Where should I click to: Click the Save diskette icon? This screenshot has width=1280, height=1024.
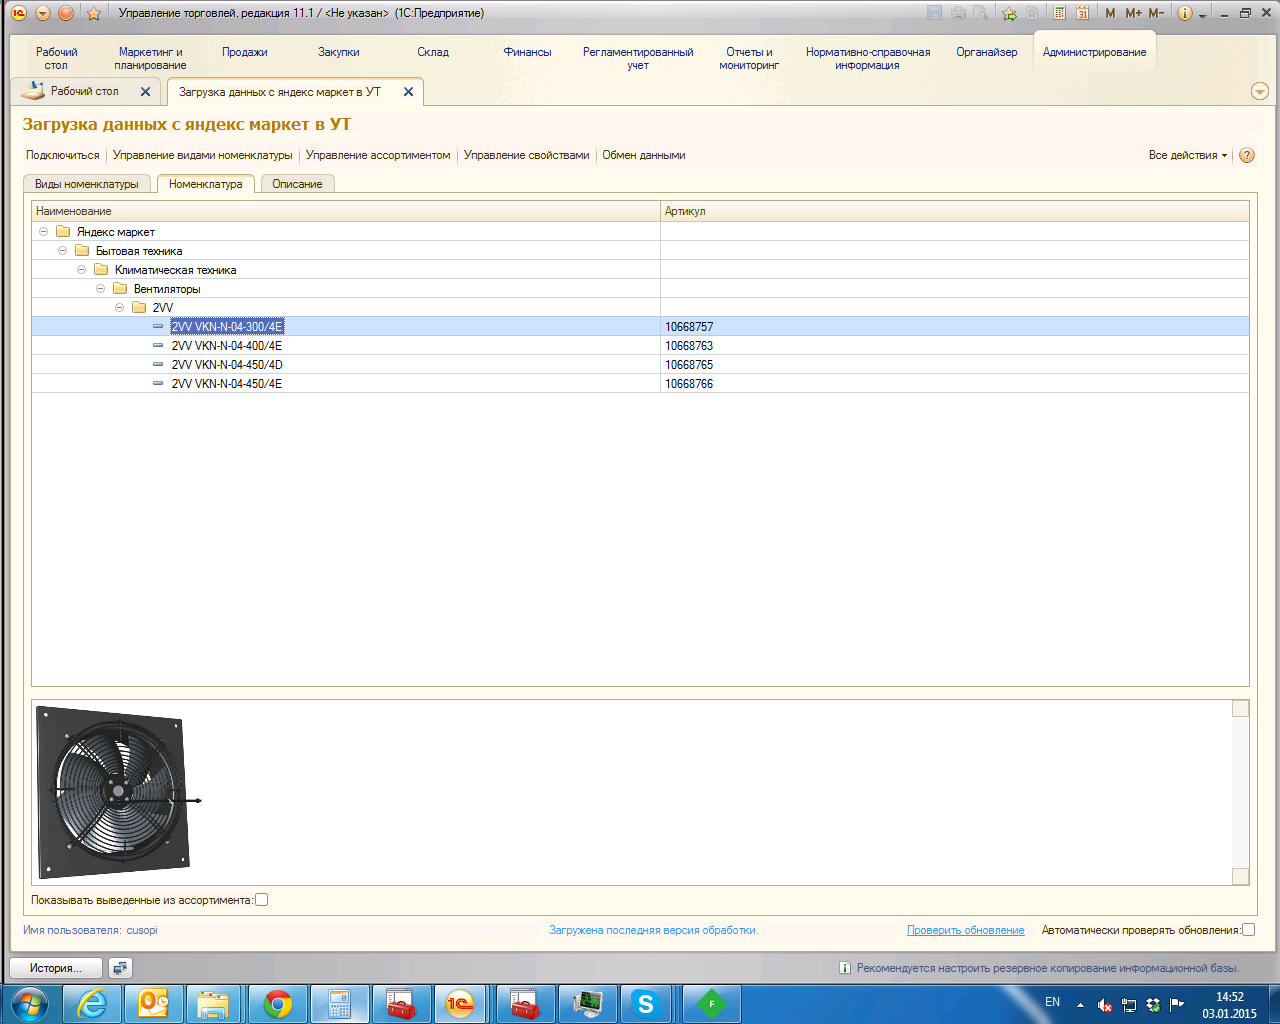(934, 13)
